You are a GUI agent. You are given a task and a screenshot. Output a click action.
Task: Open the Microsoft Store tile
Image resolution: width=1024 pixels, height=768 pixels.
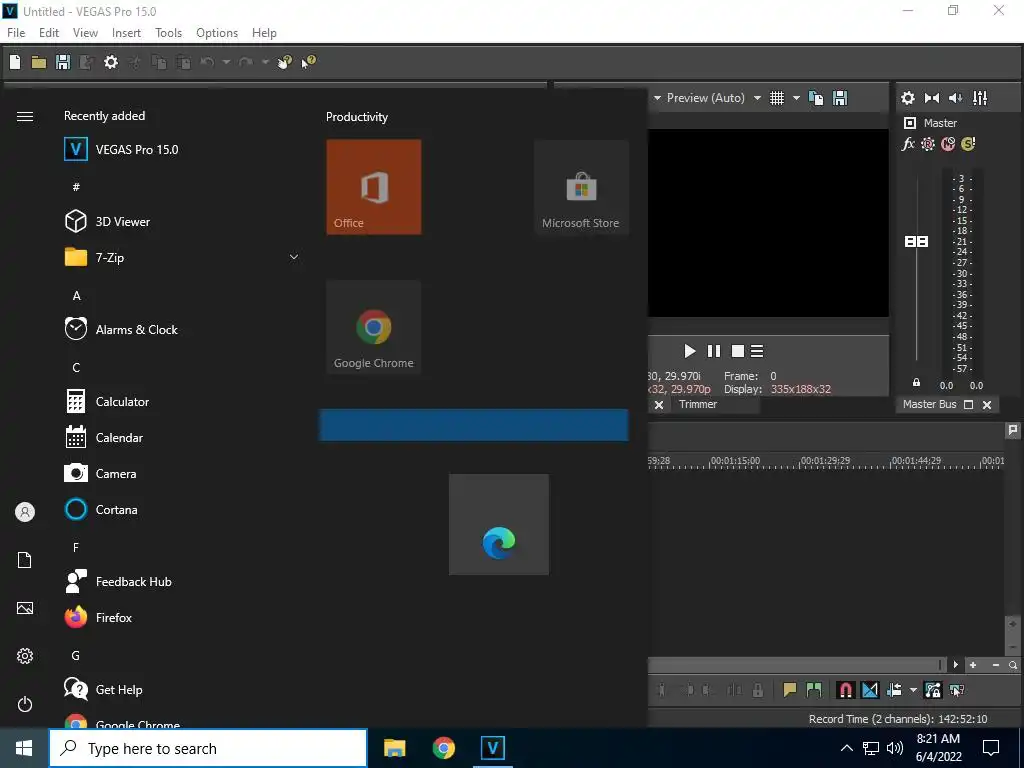pyautogui.click(x=581, y=187)
